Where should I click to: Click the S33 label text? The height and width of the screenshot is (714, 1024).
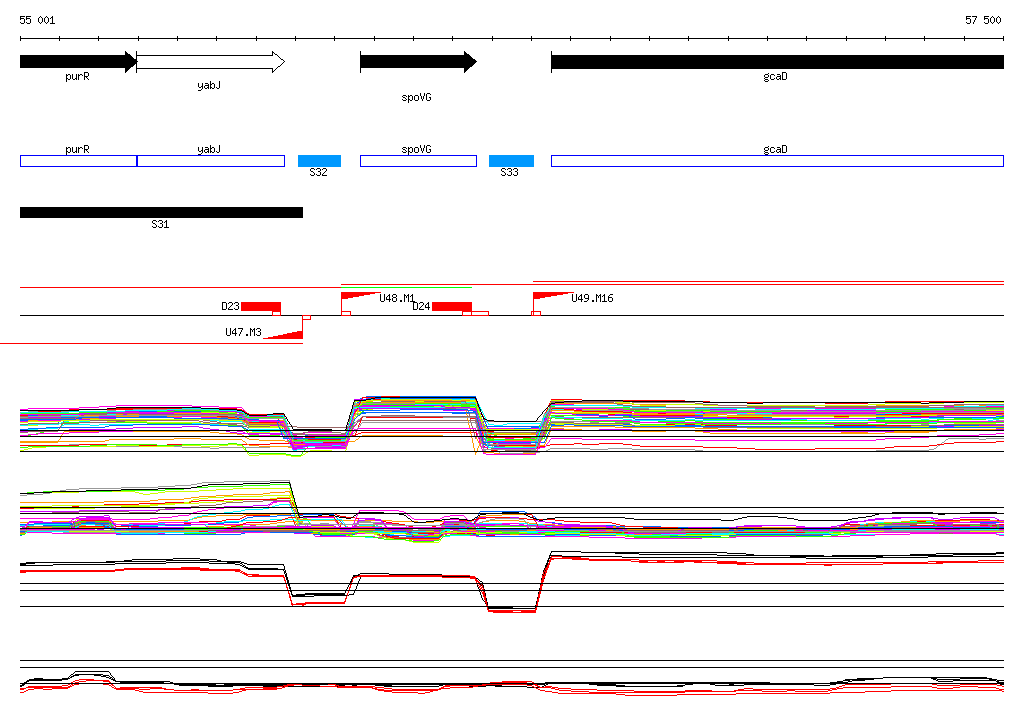(x=509, y=172)
